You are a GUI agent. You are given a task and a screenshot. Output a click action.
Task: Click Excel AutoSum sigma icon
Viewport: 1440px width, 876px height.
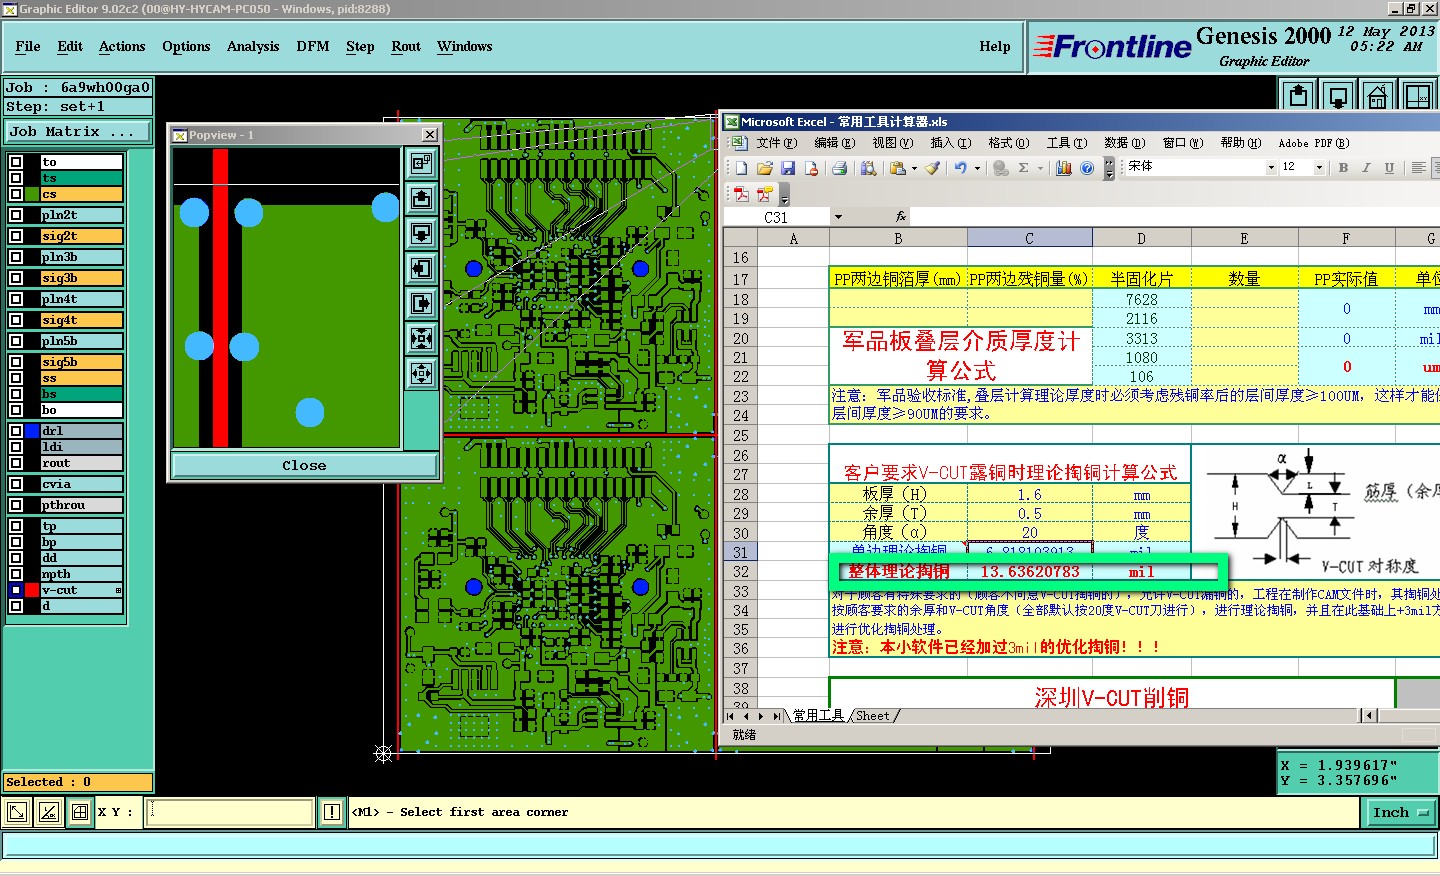tap(1024, 168)
